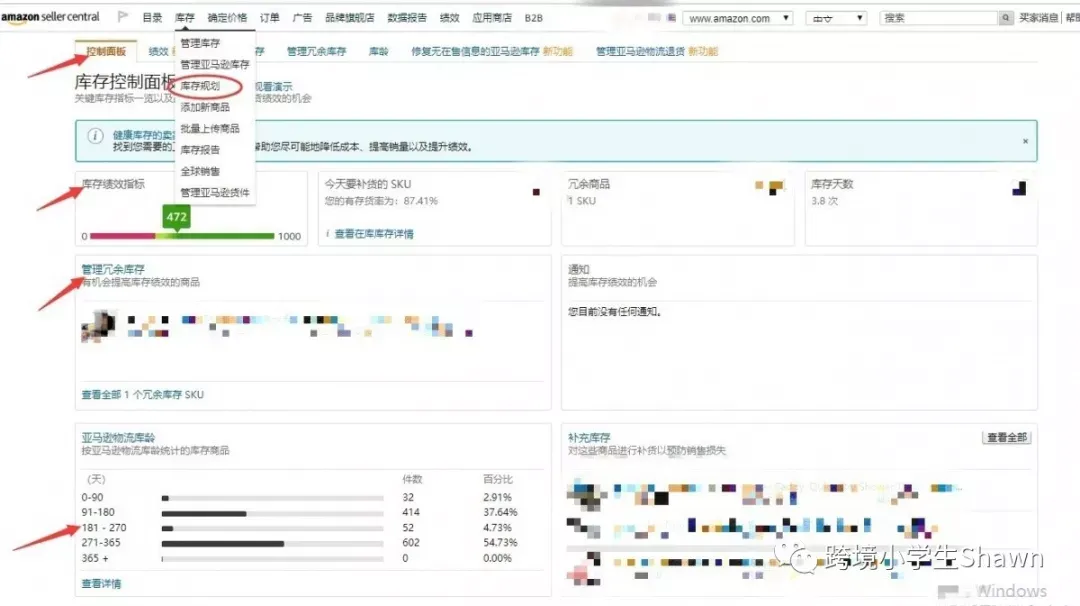Click the 库存天数 chart icon
Image resolution: width=1080 pixels, height=606 pixels.
[x=1019, y=187]
